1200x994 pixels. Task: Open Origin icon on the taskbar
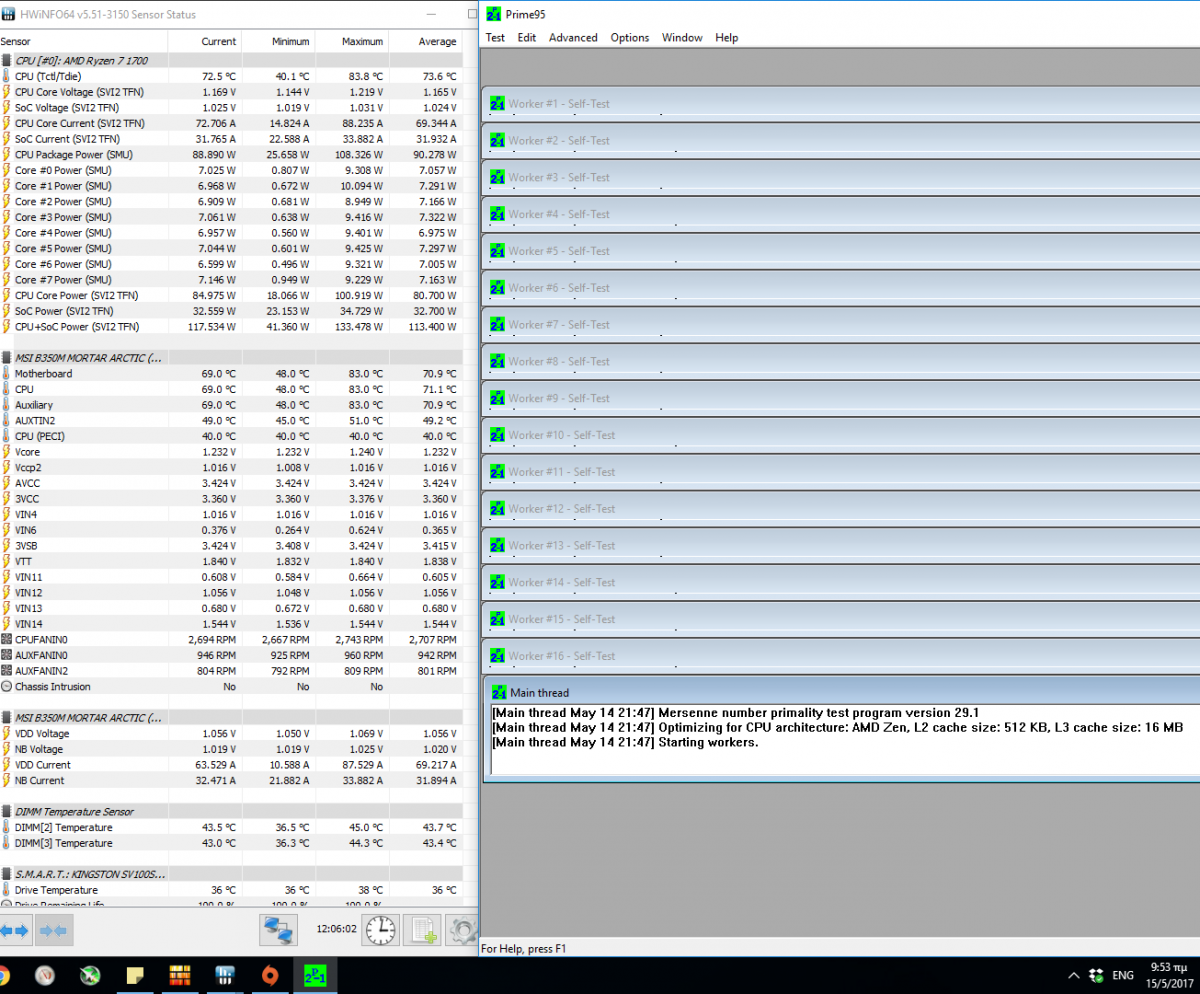pos(270,975)
